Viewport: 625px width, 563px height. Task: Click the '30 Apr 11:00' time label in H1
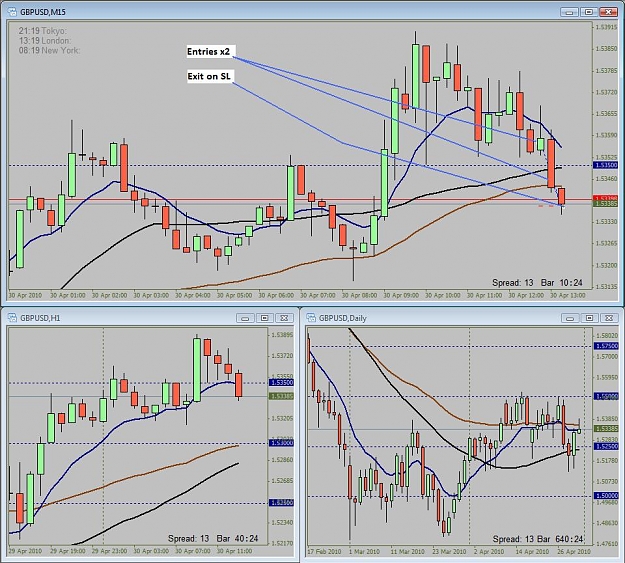coord(234,551)
